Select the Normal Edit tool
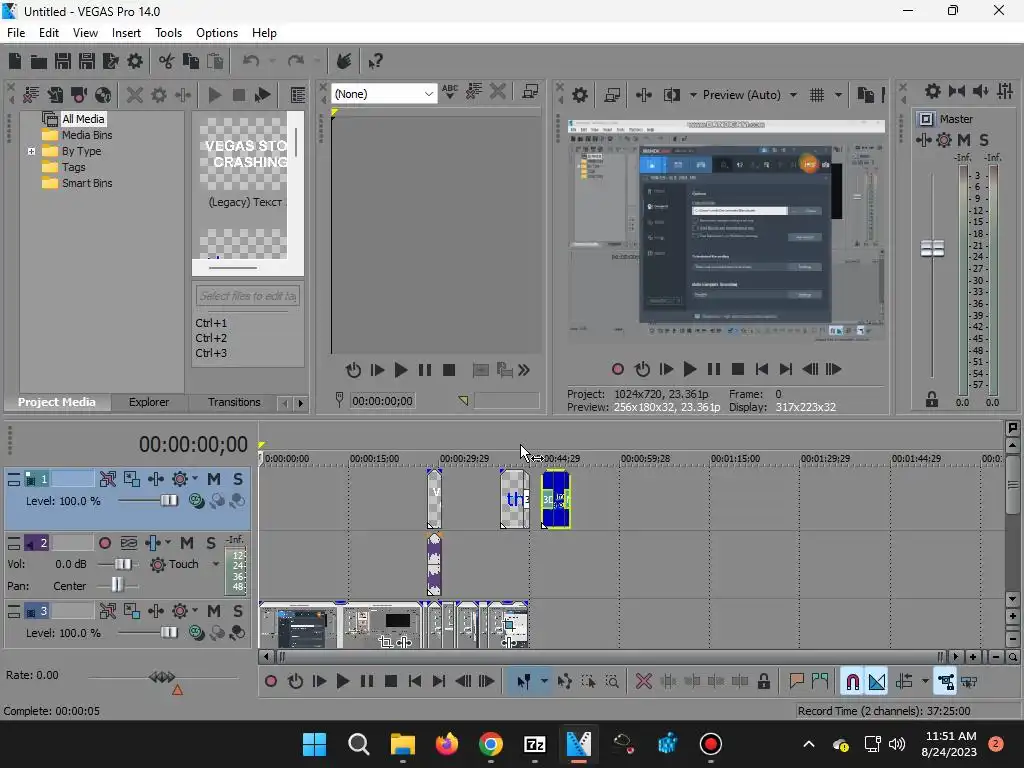 coord(524,682)
